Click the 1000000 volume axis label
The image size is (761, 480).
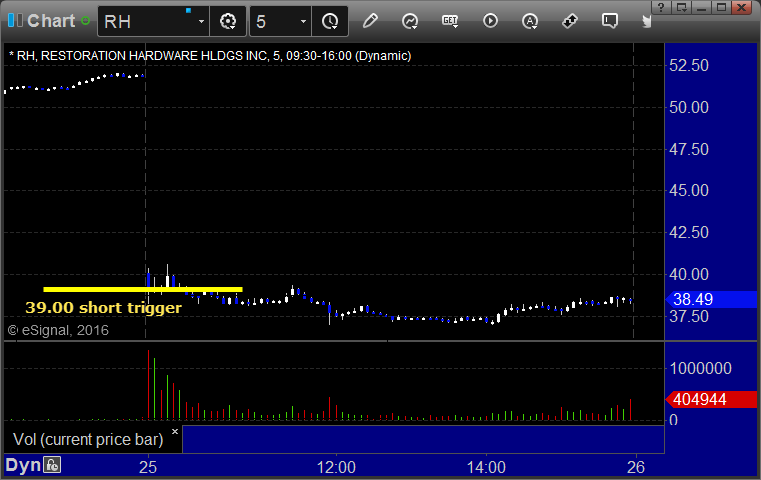[700, 368]
